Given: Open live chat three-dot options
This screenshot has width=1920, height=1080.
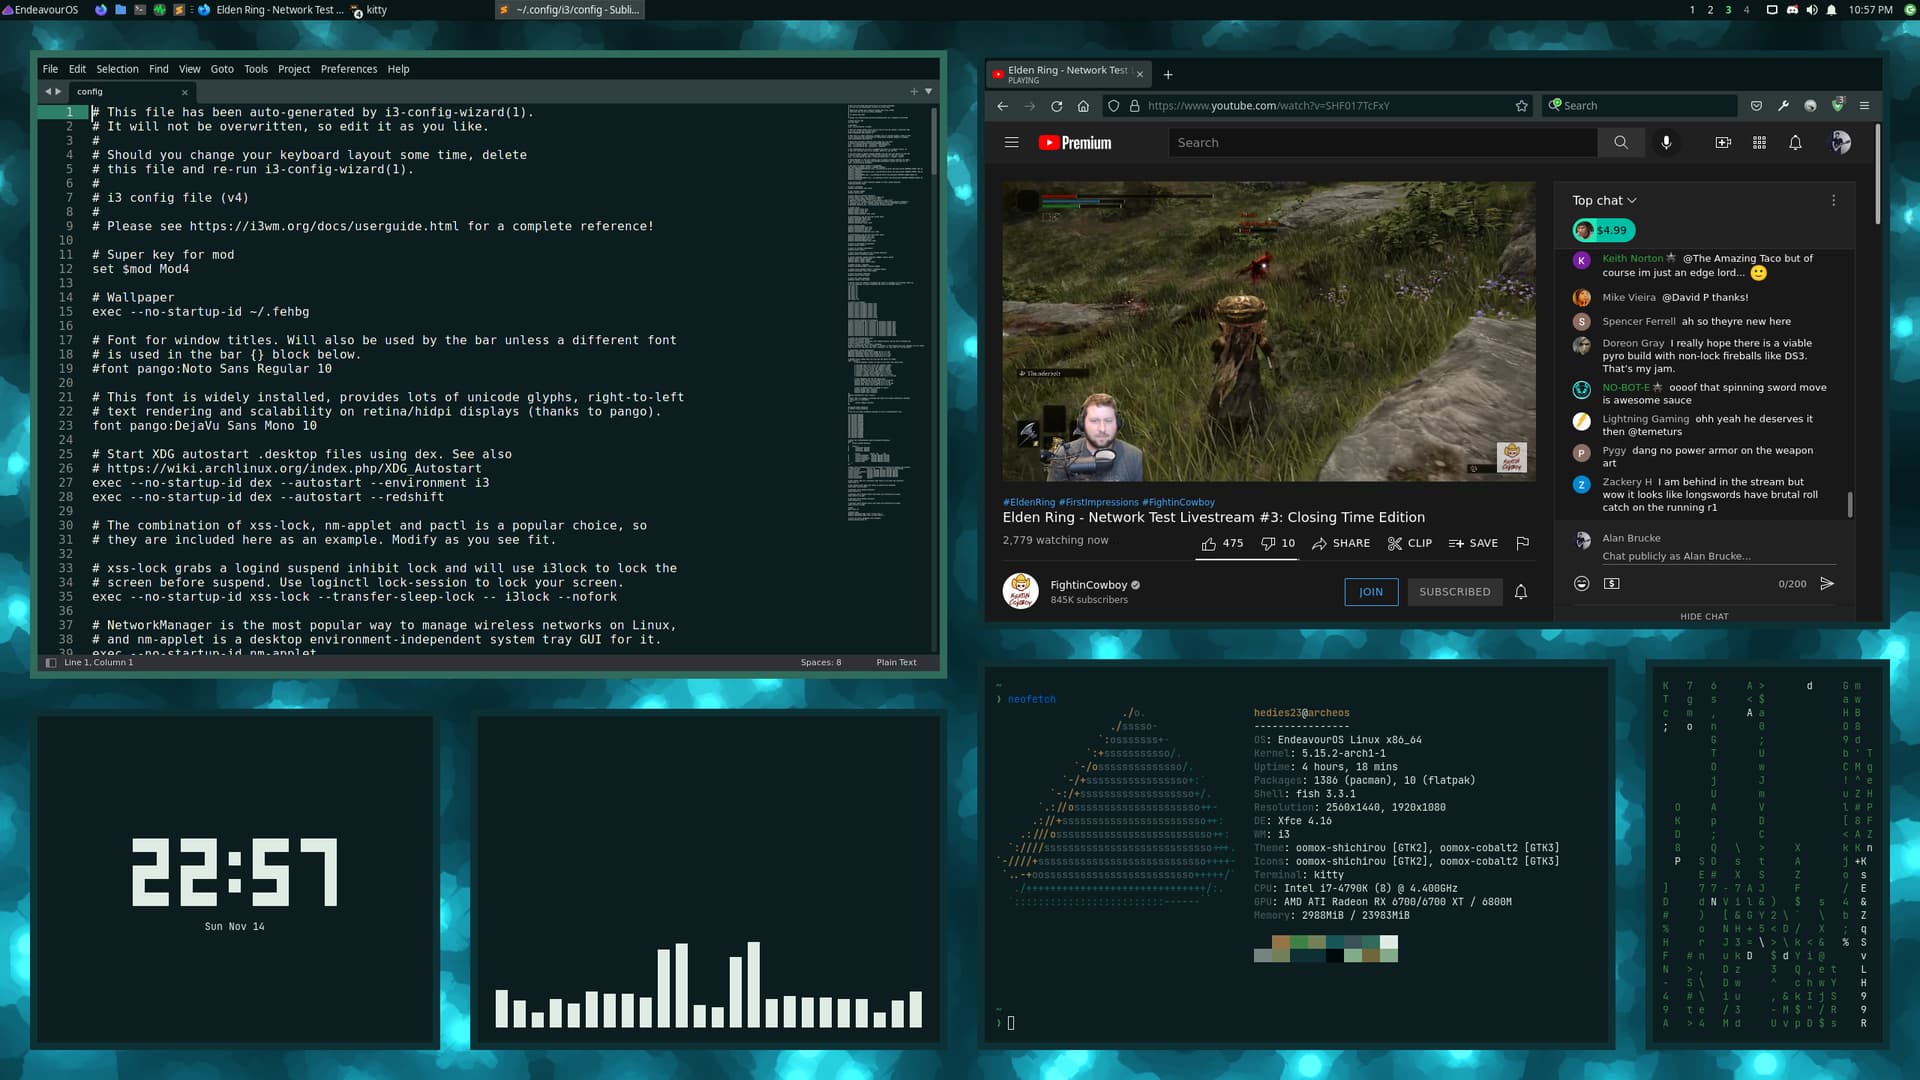Looking at the screenshot, I should [1833, 200].
